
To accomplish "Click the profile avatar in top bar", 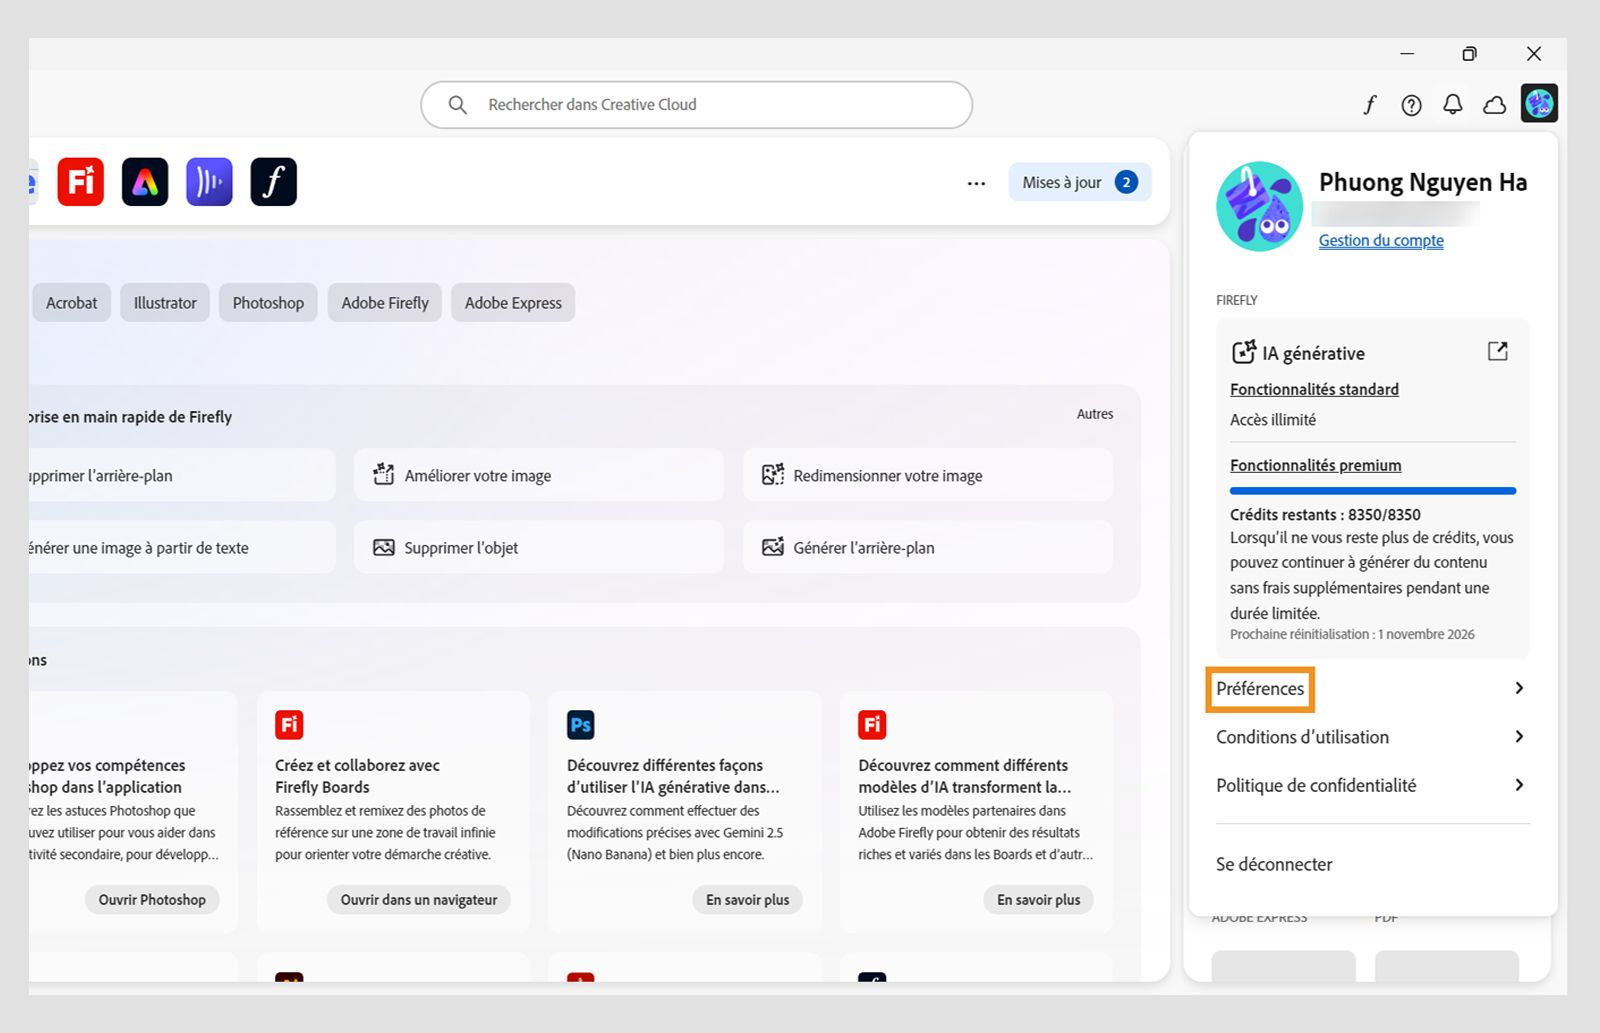I will click(1539, 103).
